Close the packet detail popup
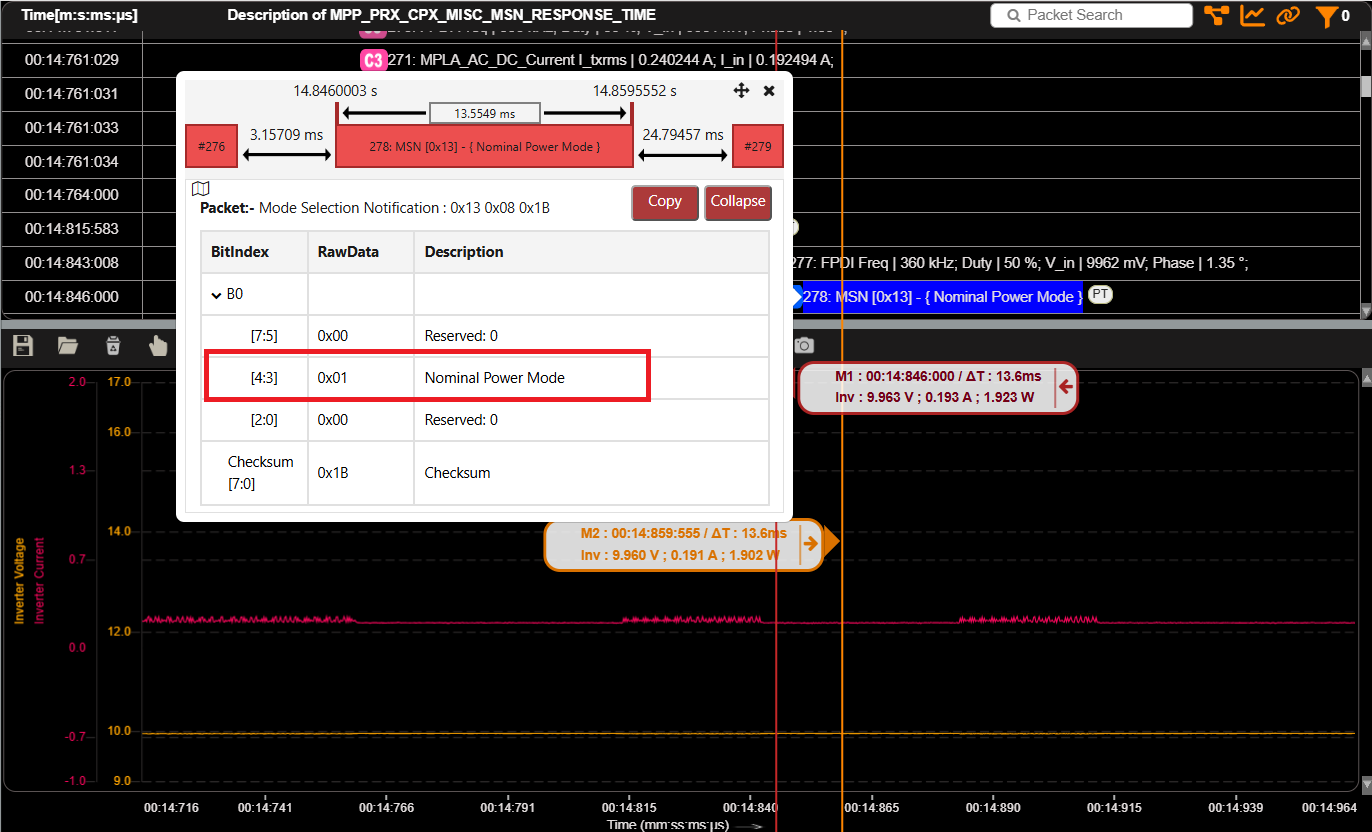Viewport: 1372px width, 832px height. pos(769,91)
